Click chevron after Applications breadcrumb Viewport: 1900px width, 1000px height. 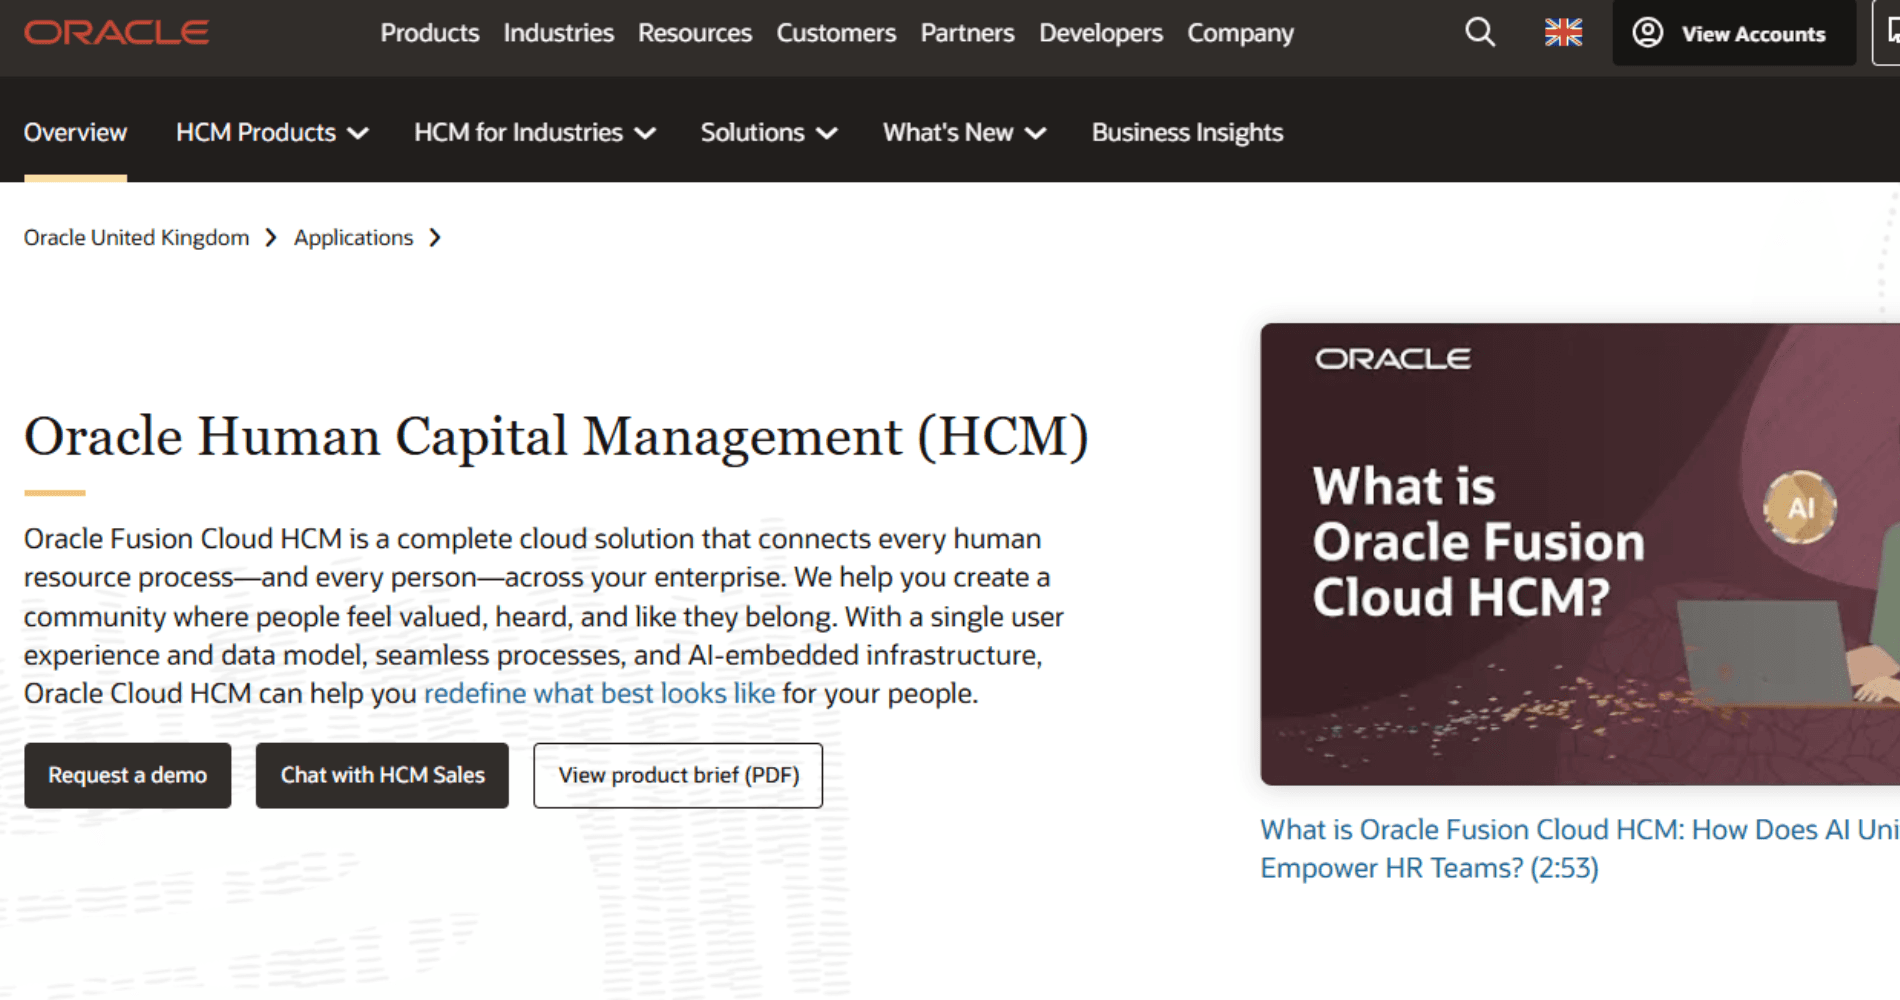pos(435,238)
